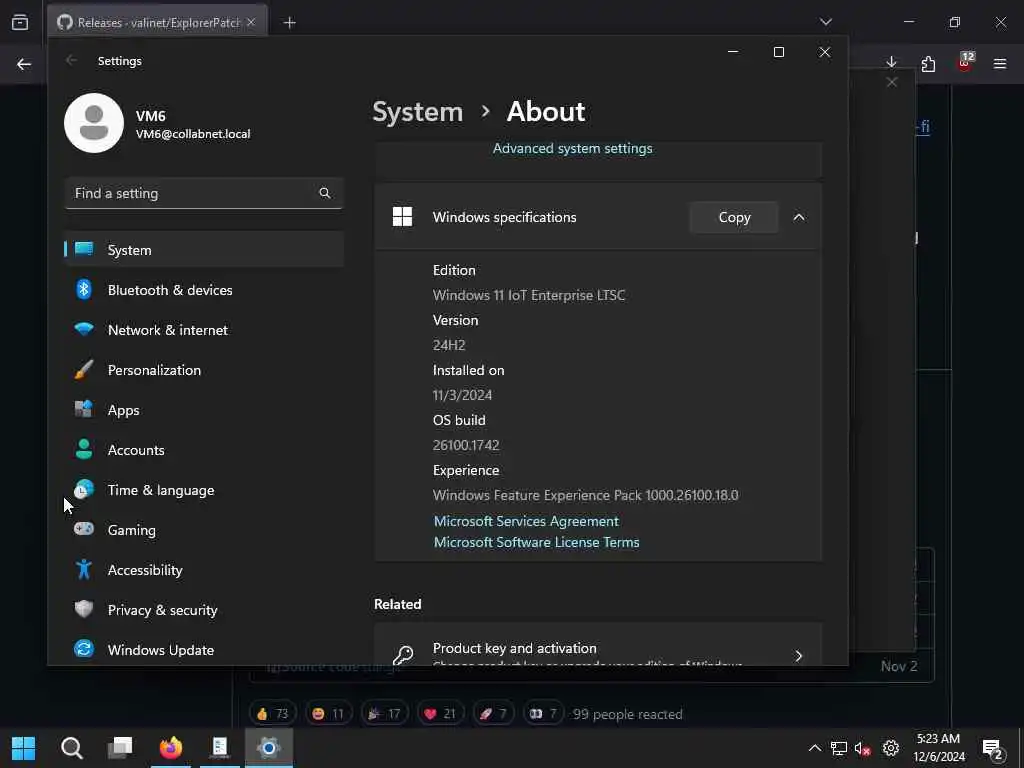Screen dimensions: 1024x768
Task: Open taskbar Search
Action: tap(72, 748)
